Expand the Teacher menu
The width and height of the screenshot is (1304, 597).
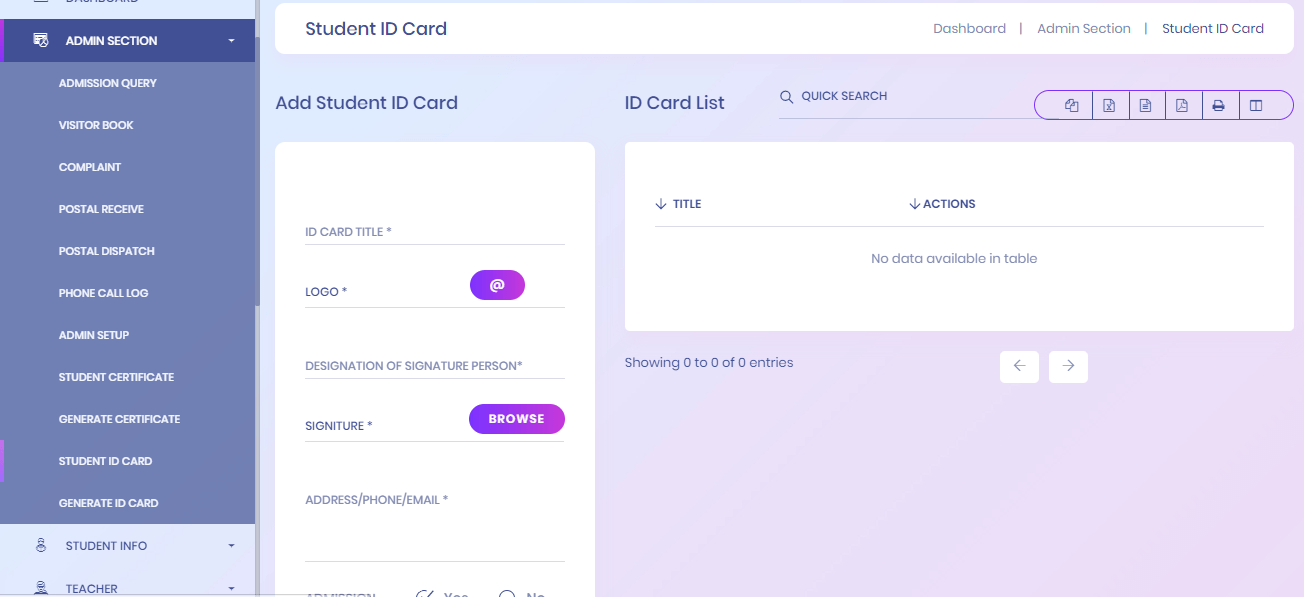point(128,587)
